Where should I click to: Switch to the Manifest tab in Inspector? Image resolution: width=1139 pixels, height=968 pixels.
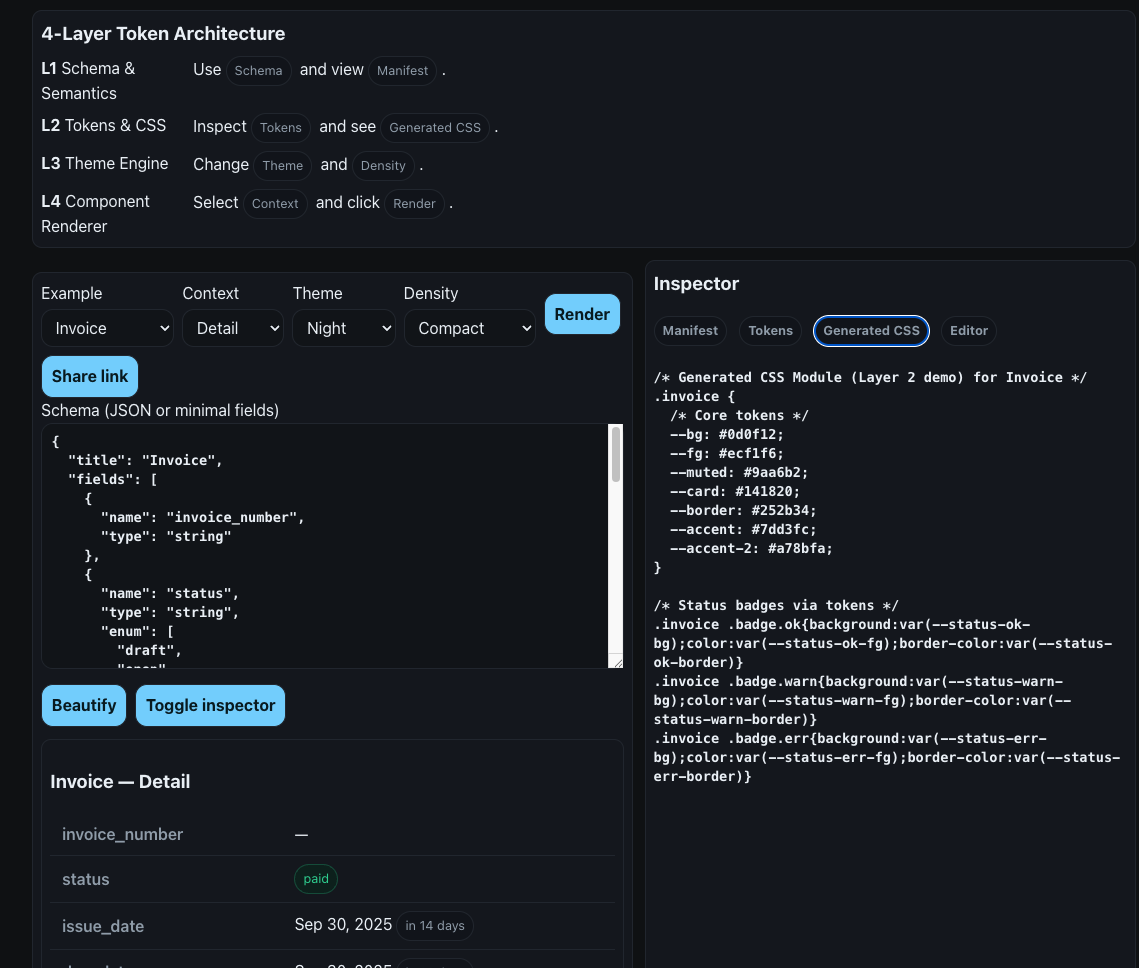(x=689, y=331)
